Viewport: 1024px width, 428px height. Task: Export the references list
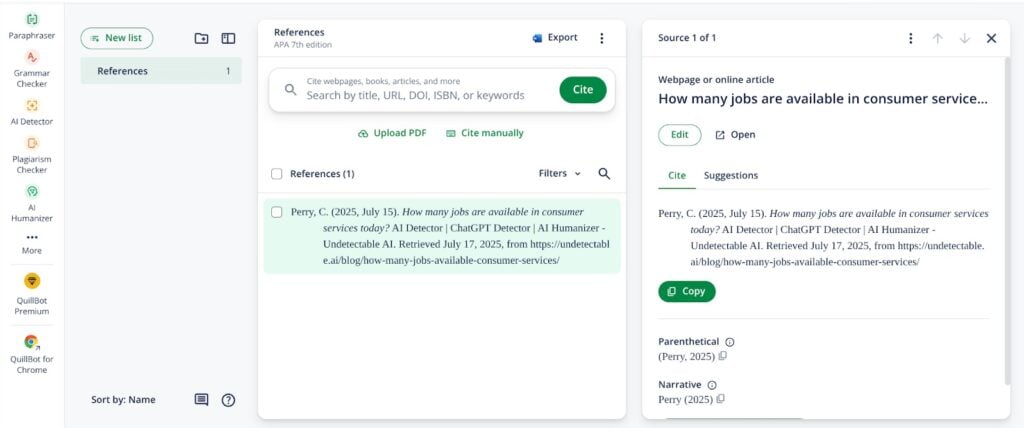[555, 38]
